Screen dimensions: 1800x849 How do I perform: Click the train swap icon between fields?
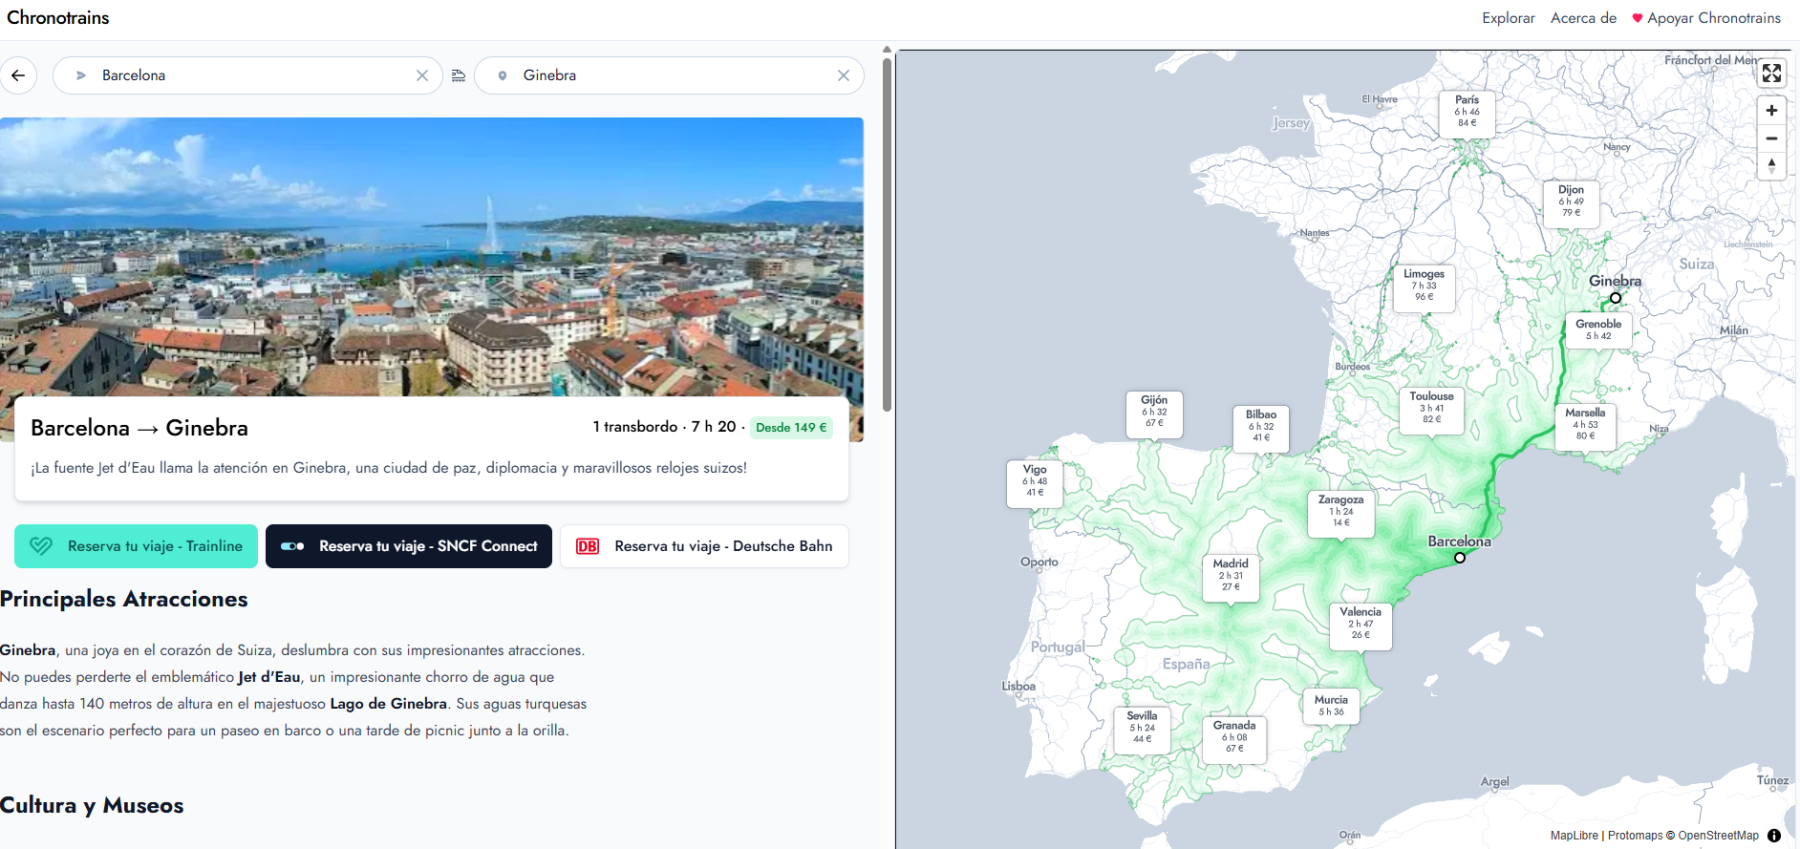458,75
